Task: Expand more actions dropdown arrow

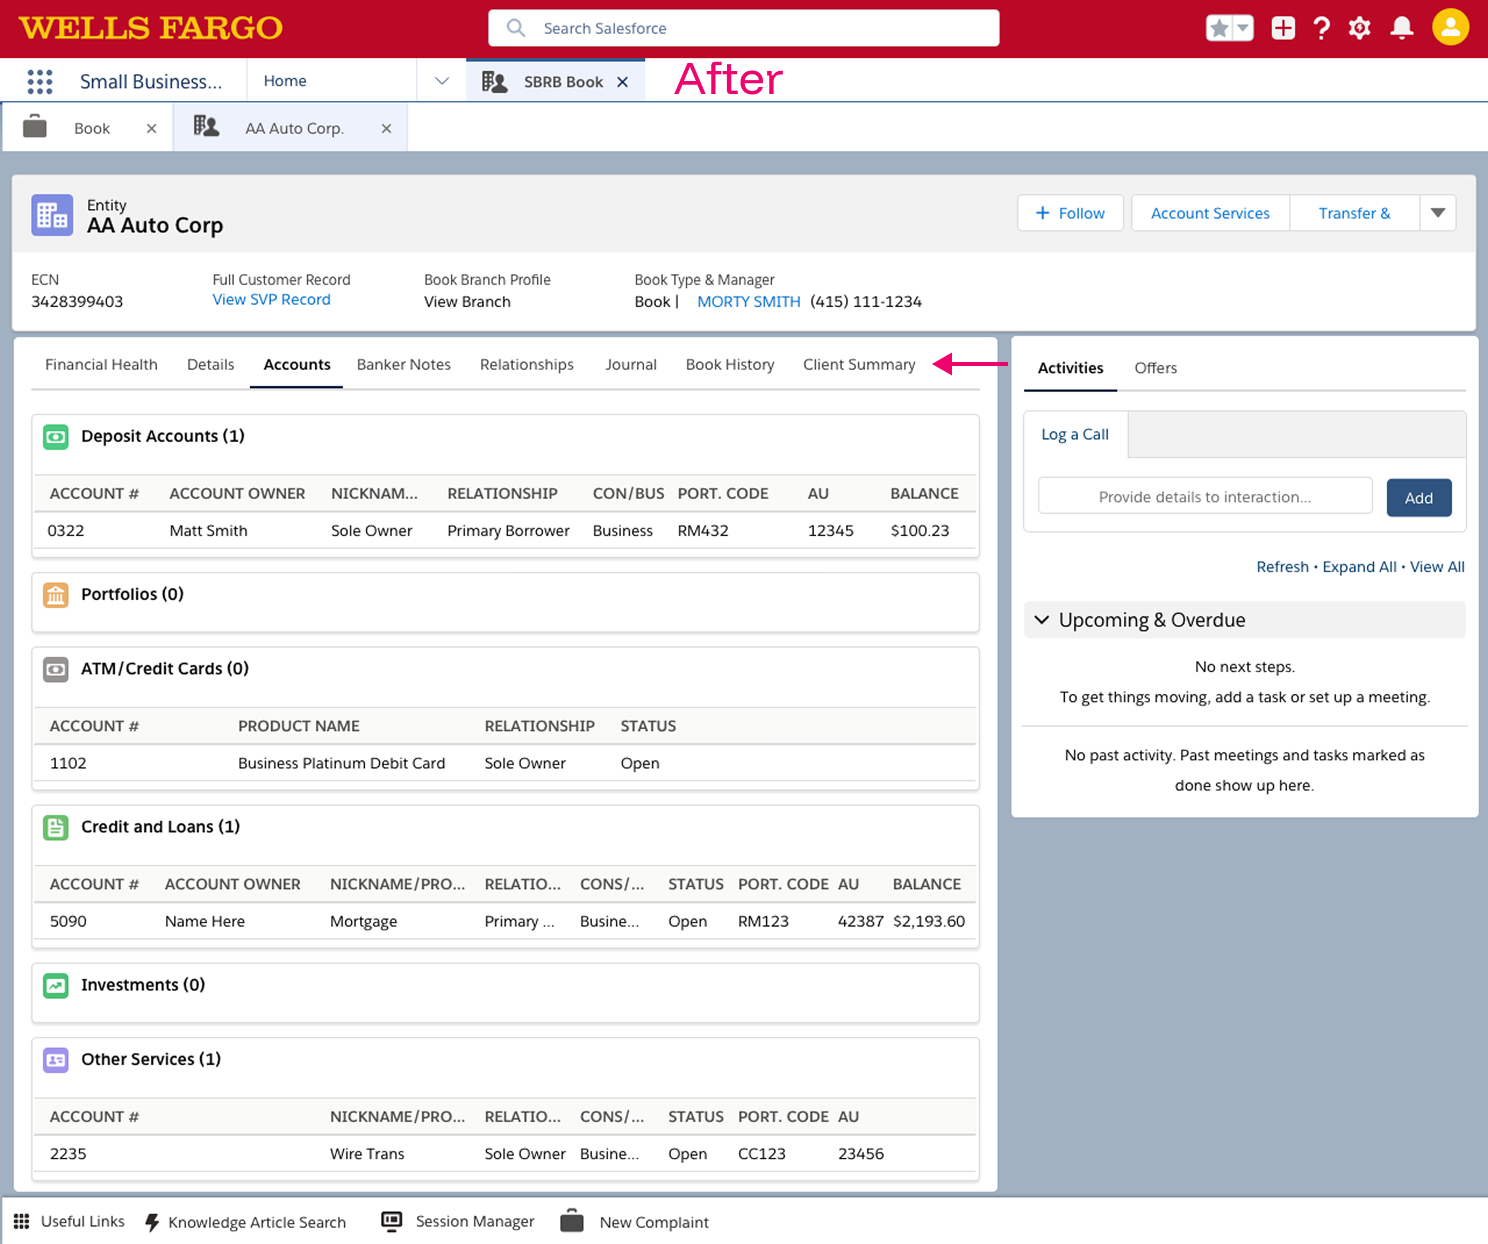Action: [x=1438, y=213]
